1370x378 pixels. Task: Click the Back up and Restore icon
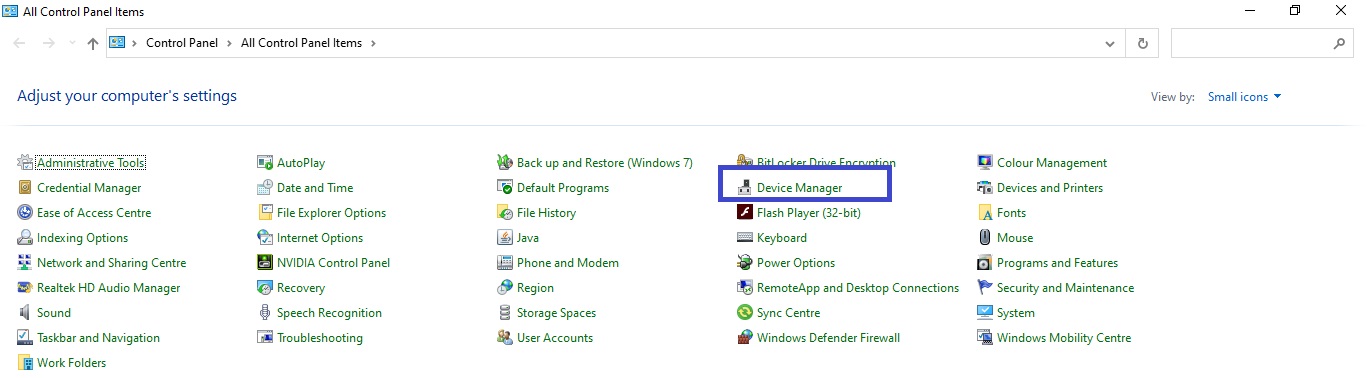coord(505,163)
